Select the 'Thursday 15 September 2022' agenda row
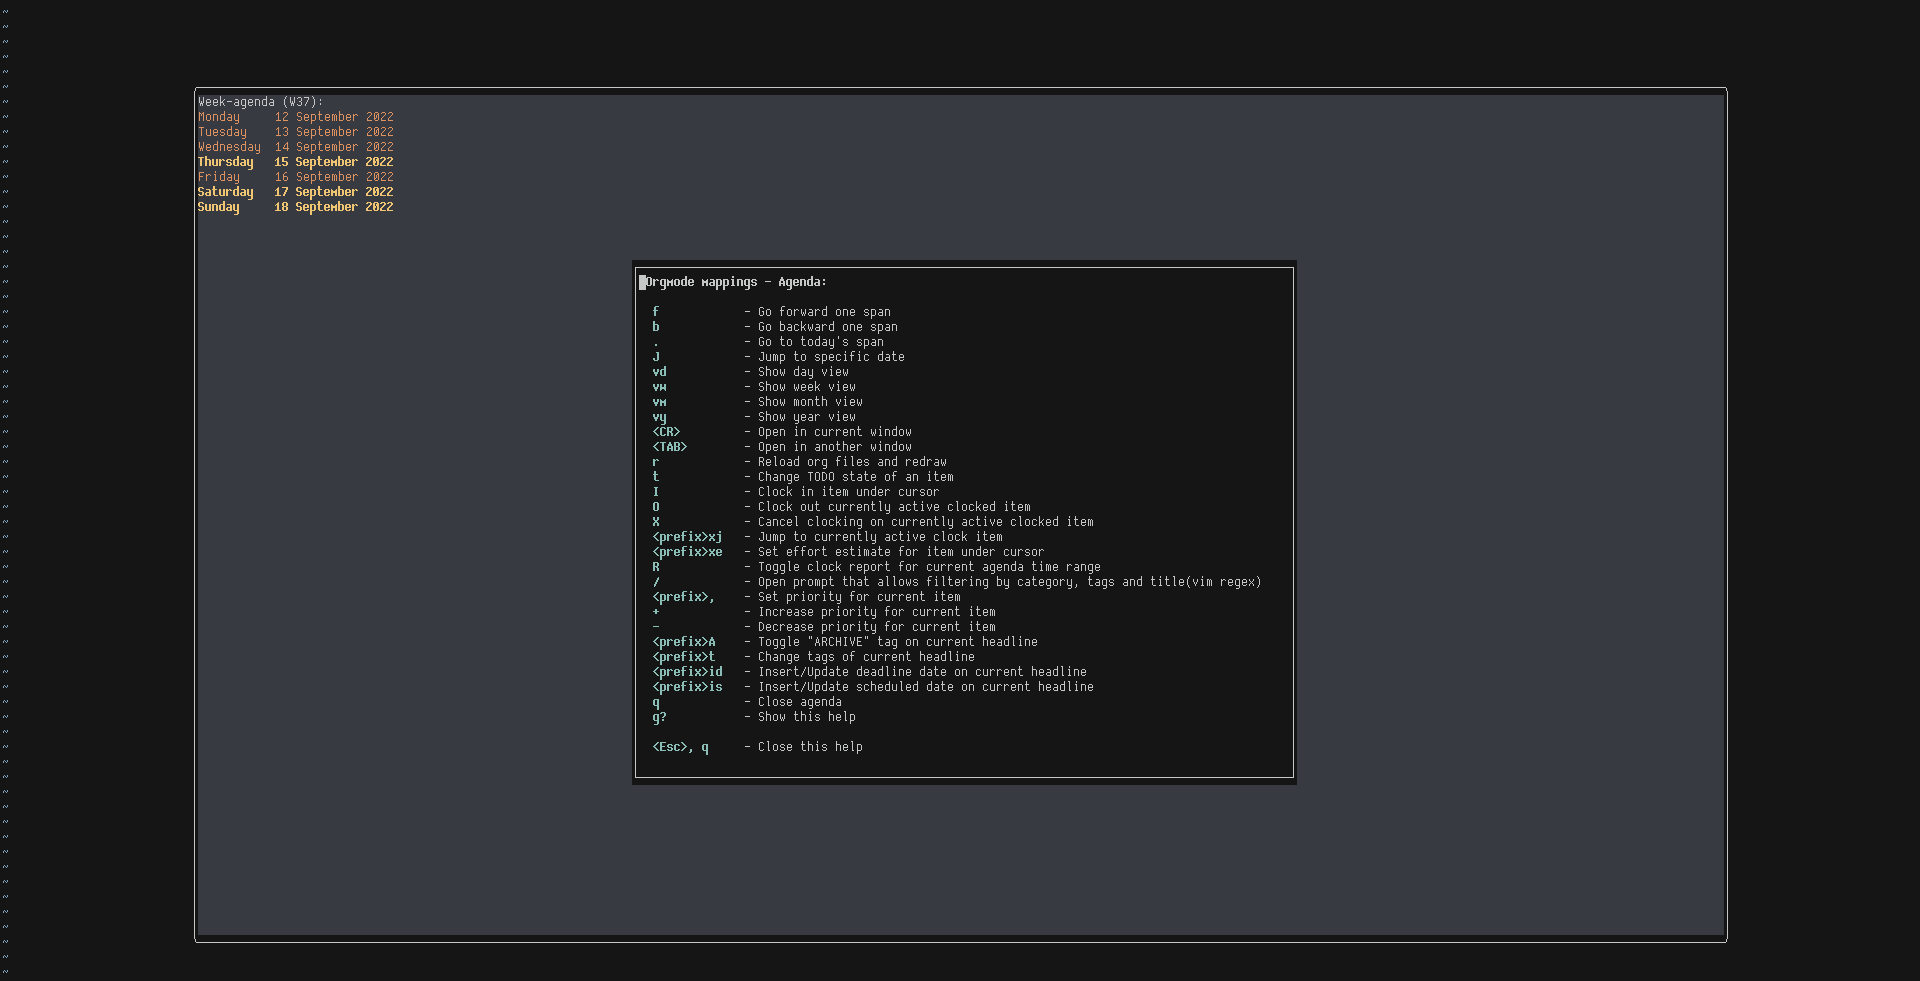The height and width of the screenshot is (981, 1920). [296, 162]
